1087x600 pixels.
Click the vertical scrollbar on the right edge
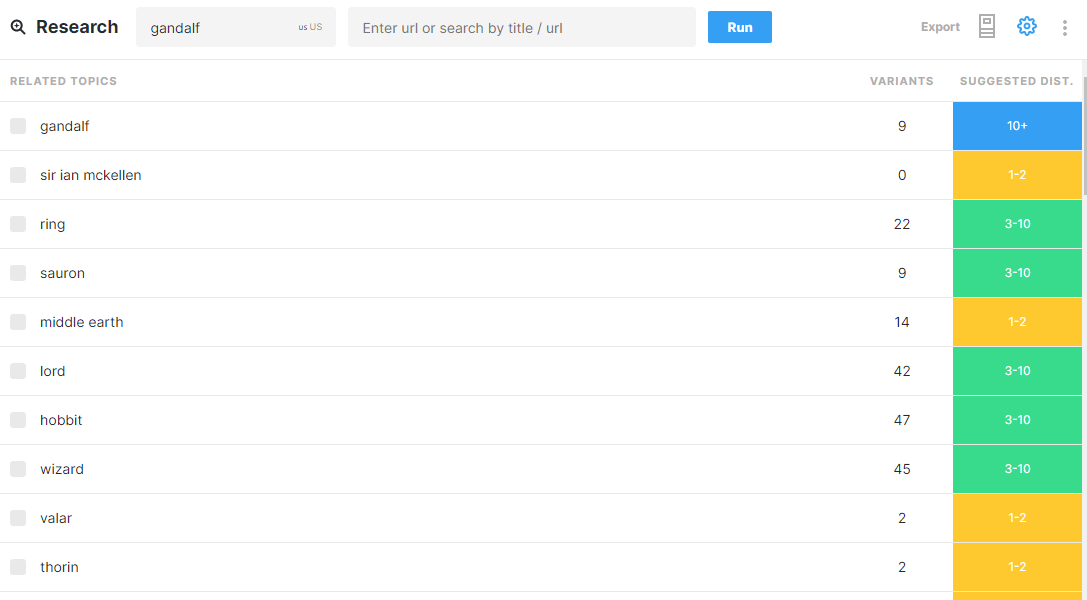[1084, 139]
